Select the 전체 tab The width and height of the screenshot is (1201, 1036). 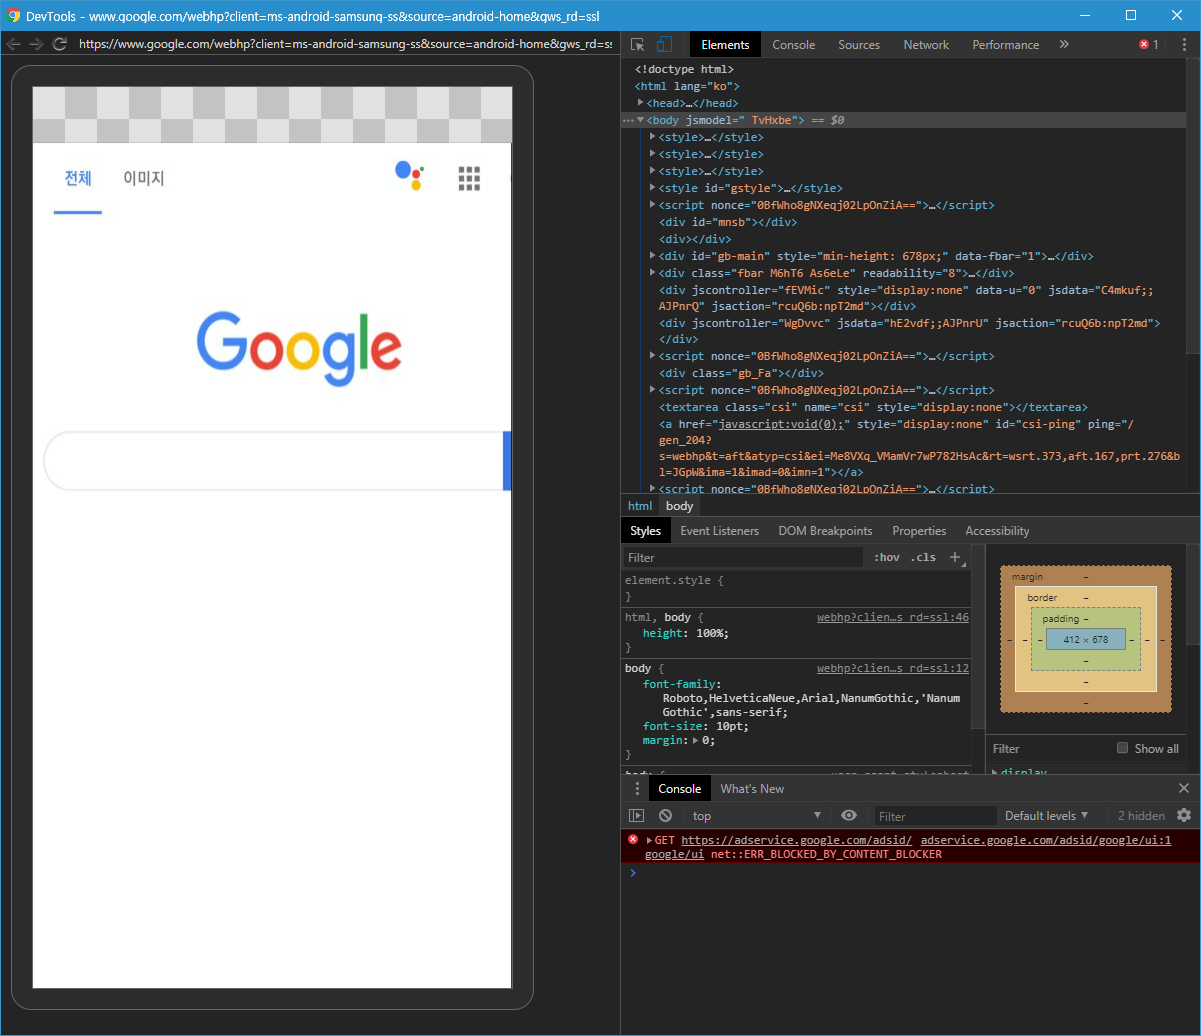[x=78, y=178]
